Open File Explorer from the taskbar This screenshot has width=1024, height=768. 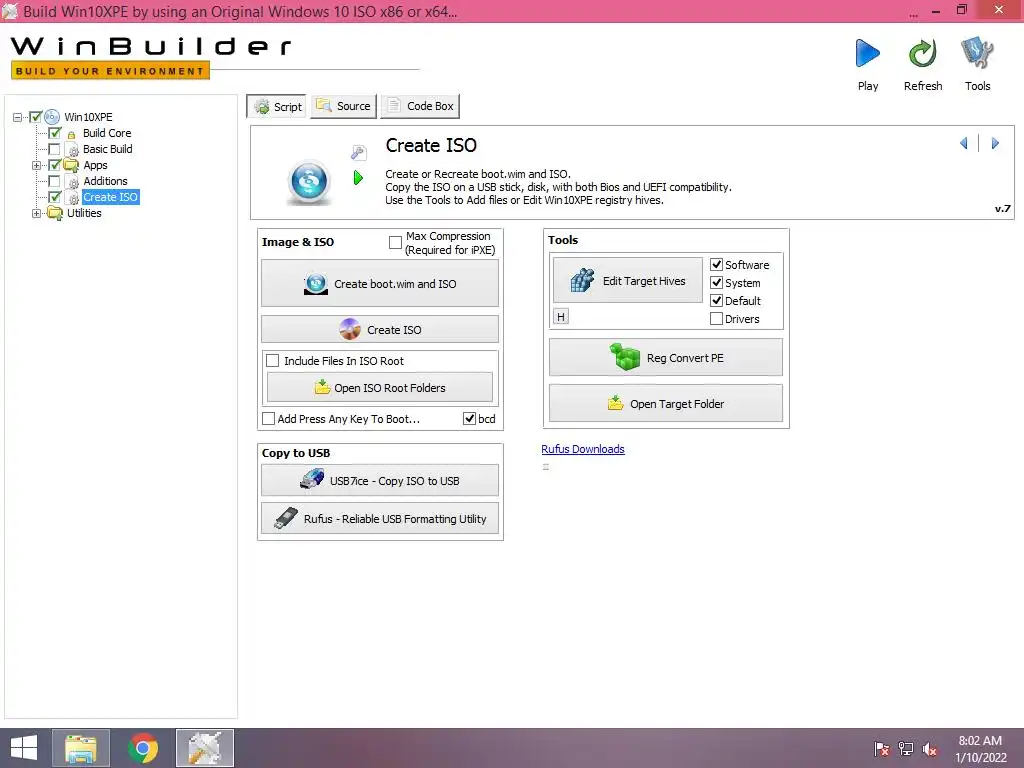tap(81, 748)
